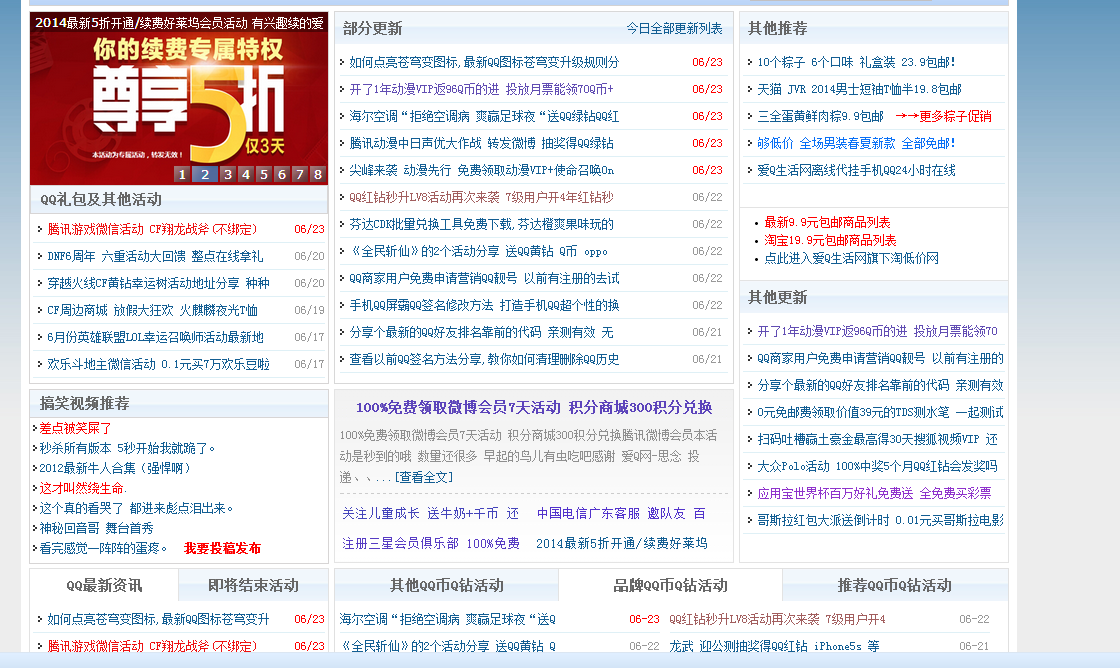Switch banner to slide number 5
The image size is (1120, 668).
coord(264,174)
